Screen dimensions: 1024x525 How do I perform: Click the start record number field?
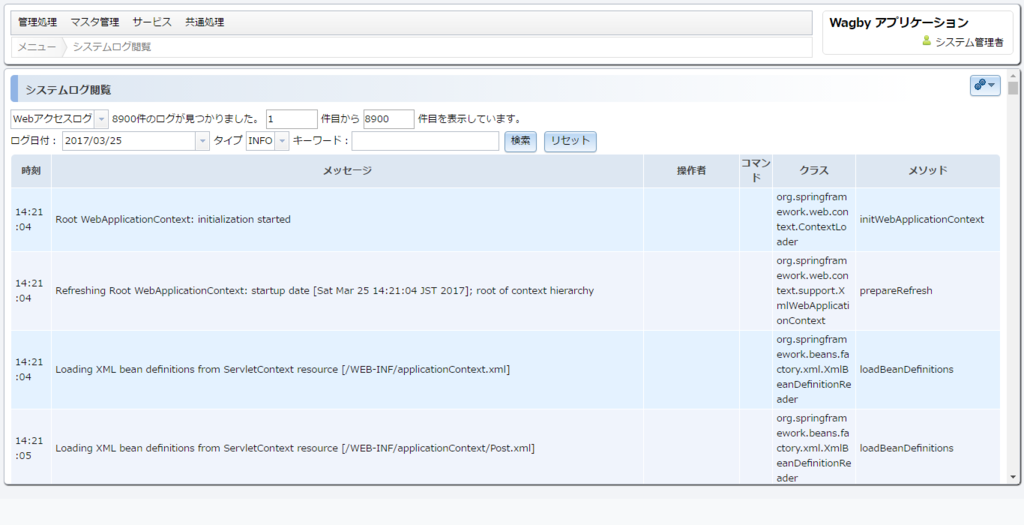point(291,119)
